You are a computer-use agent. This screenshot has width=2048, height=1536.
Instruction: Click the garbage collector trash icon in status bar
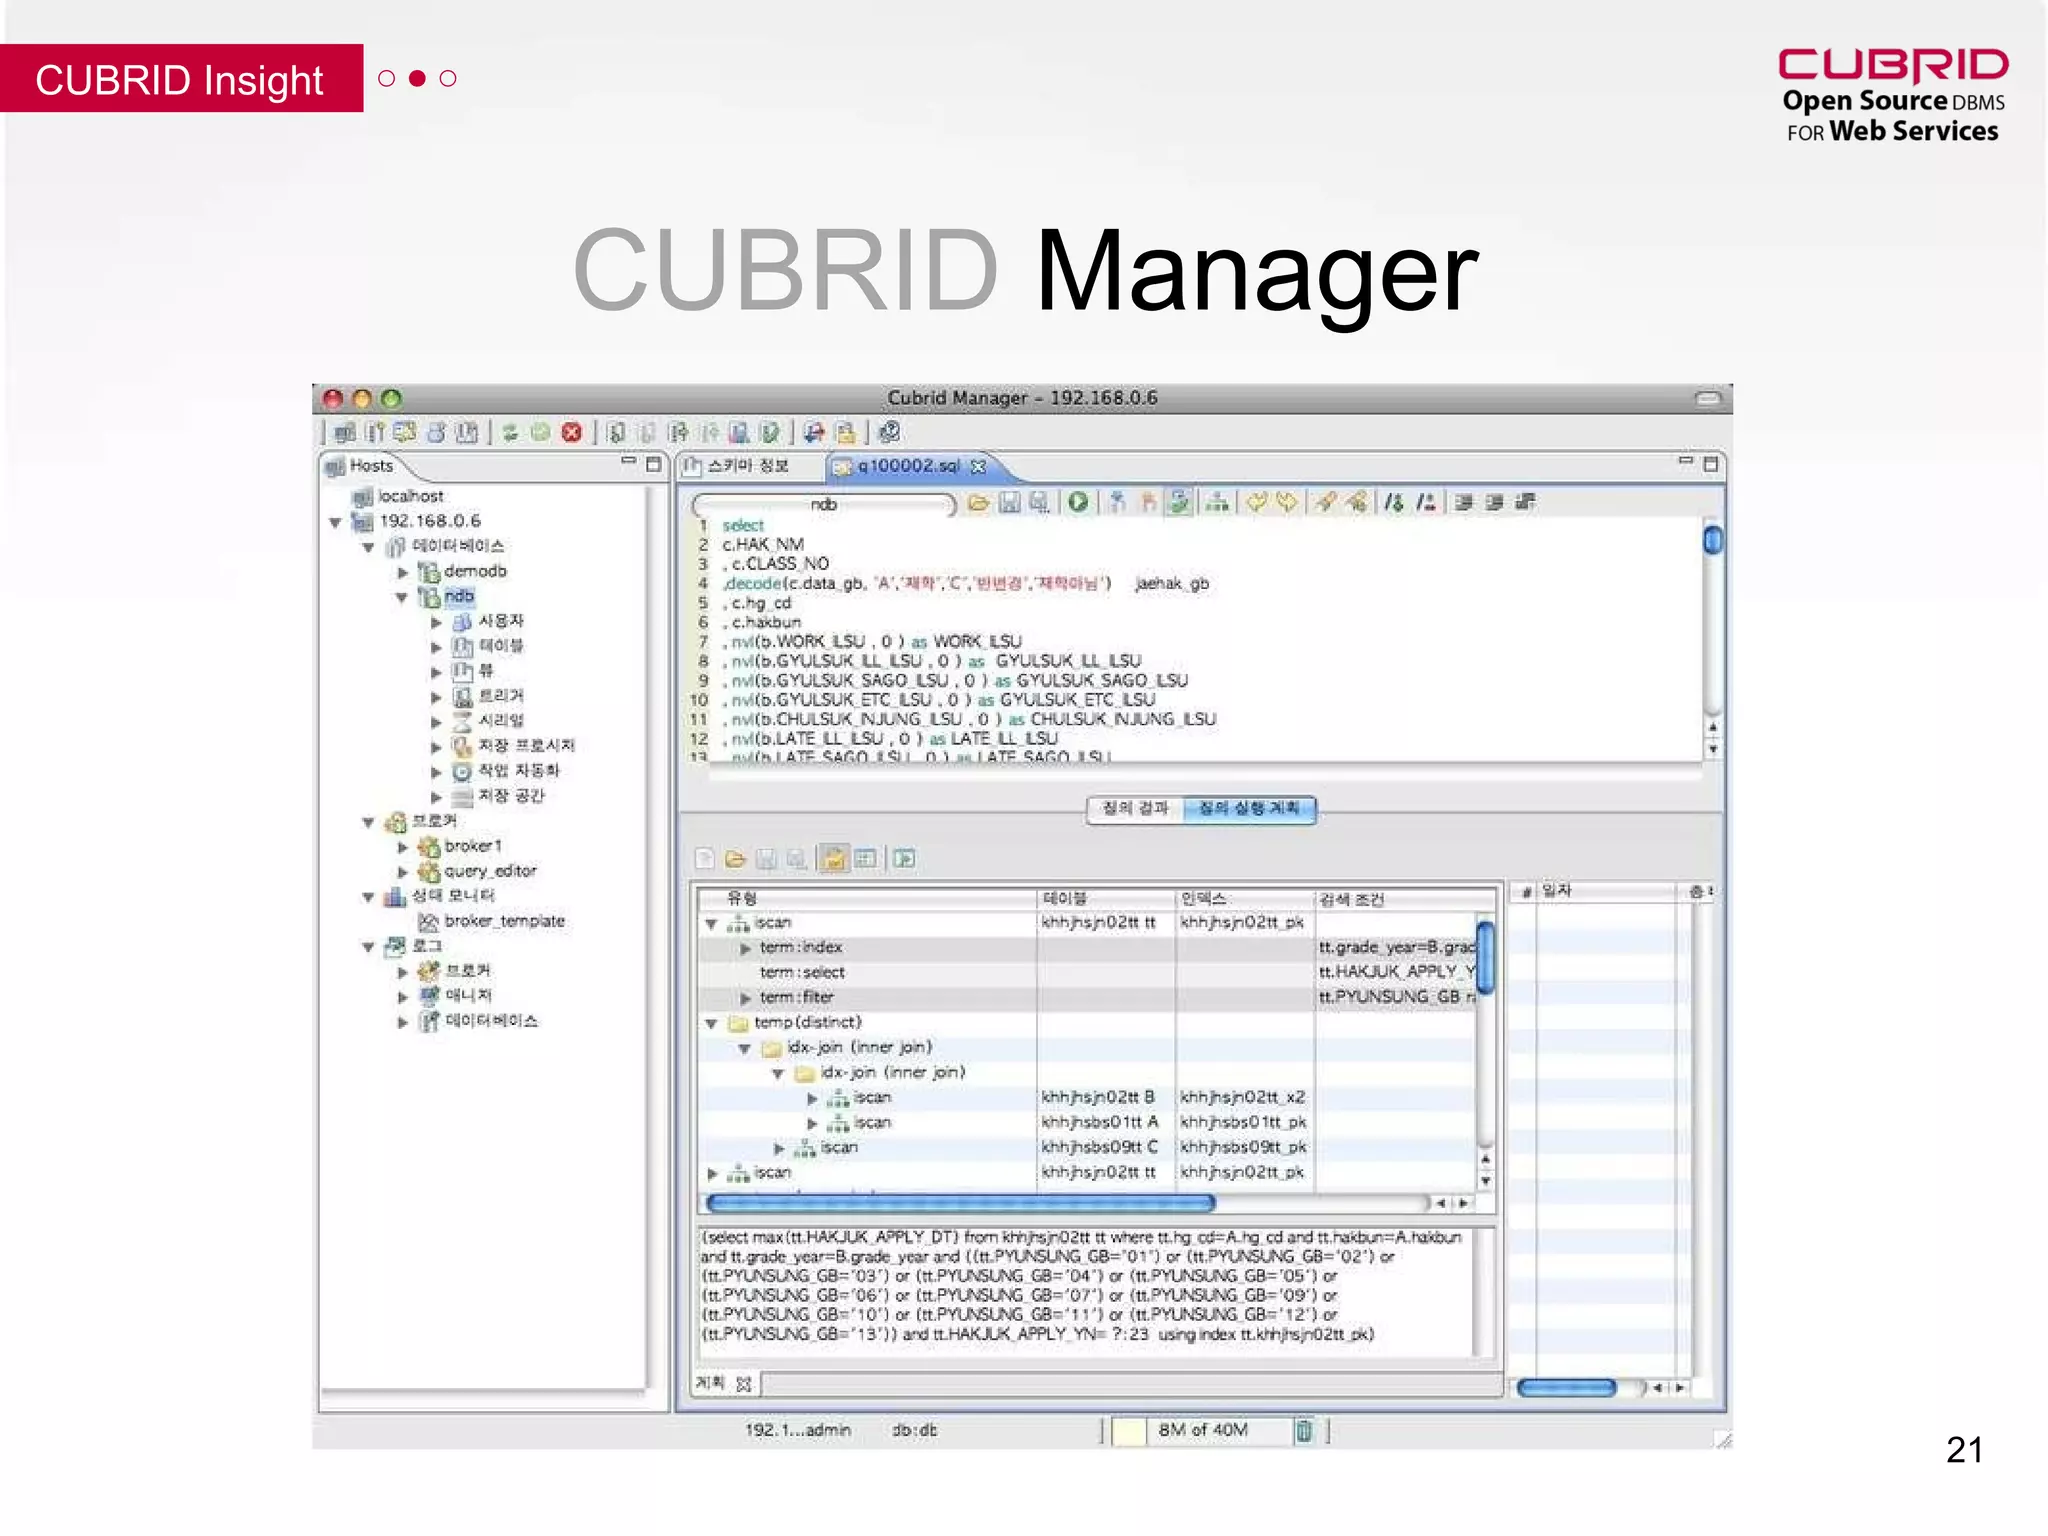(x=1304, y=1431)
